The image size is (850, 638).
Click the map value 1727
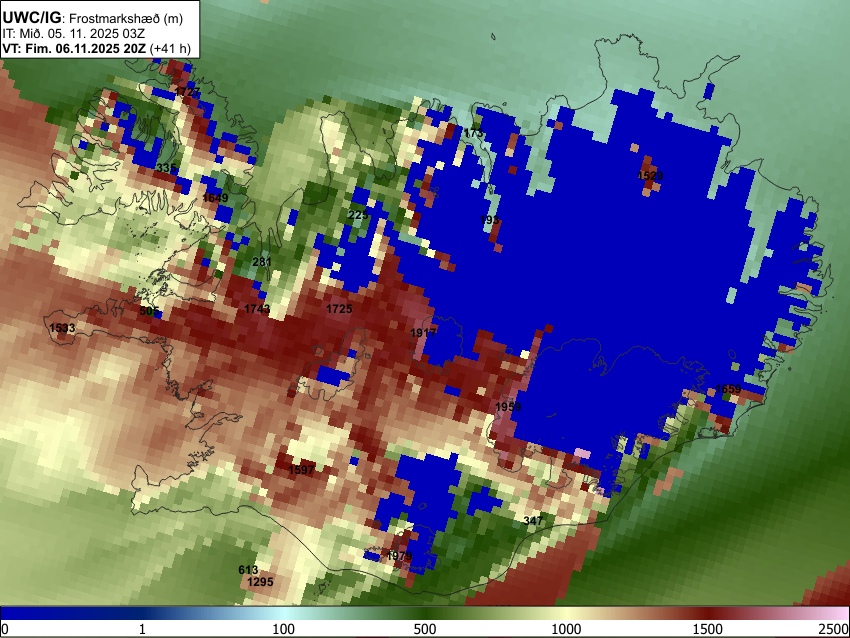(x=188, y=92)
